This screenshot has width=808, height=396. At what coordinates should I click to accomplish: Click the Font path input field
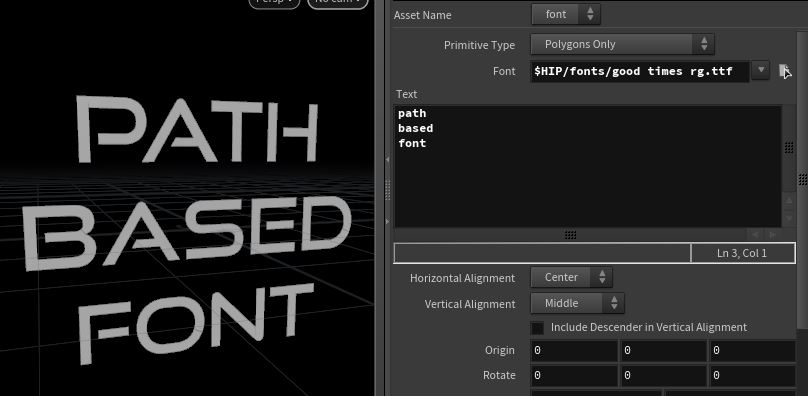[639, 71]
